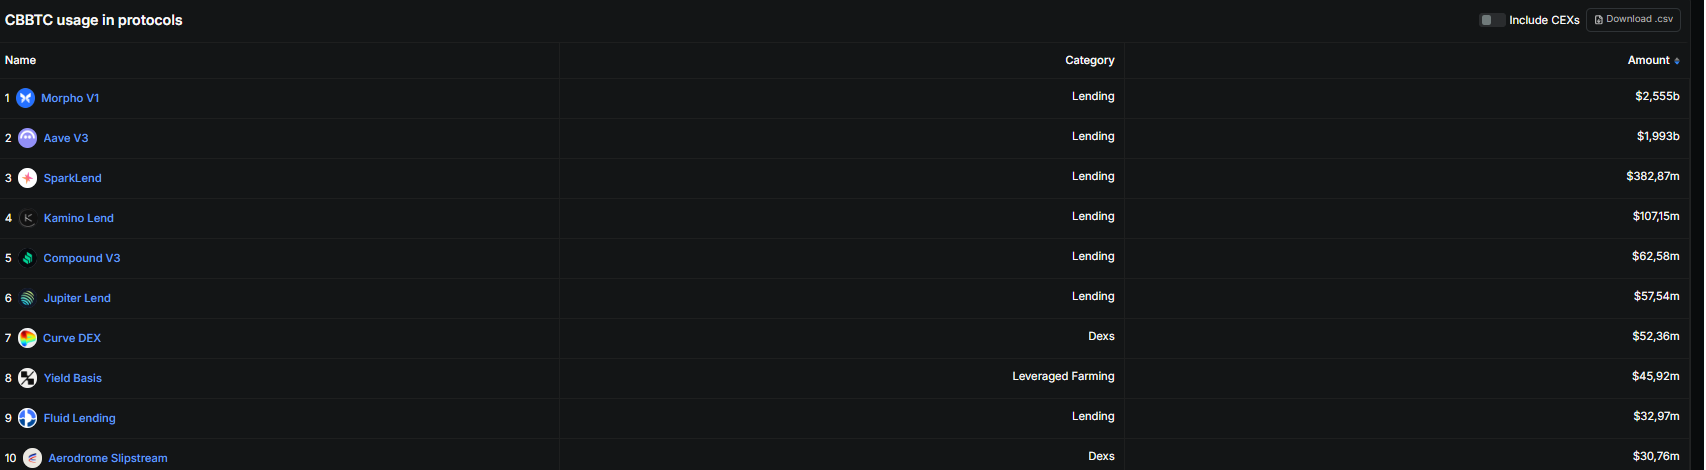Open the Morpho V1 protocol link
1706x470 pixels.
(x=70, y=98)
